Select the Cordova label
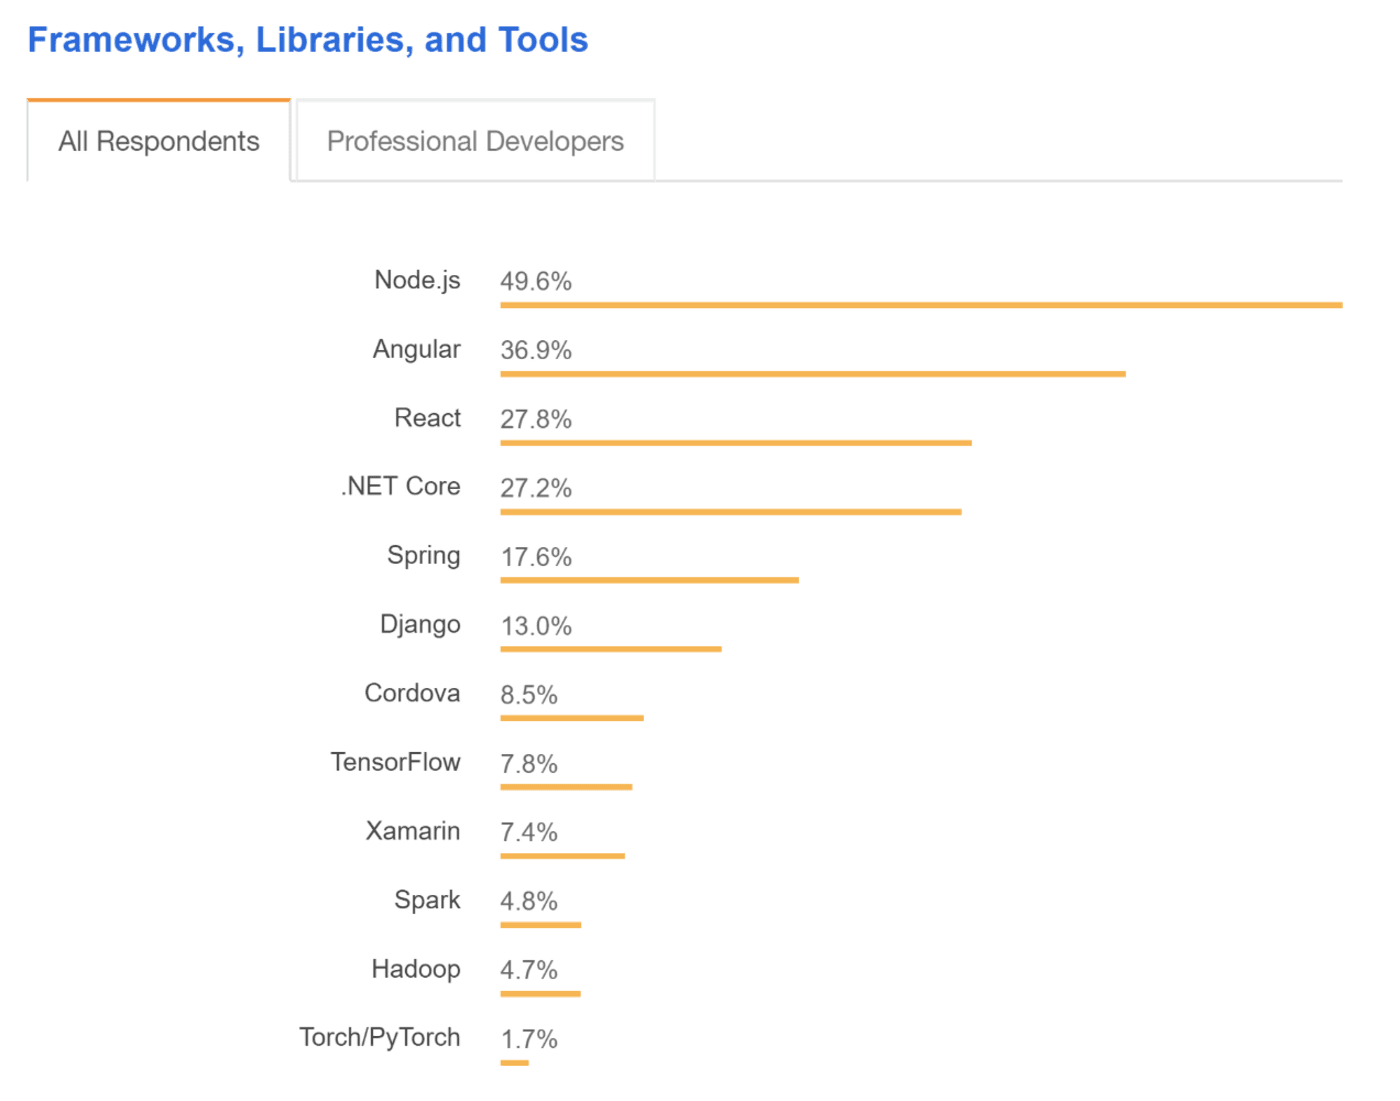The image size is (1400, 1101). (412, 693)
